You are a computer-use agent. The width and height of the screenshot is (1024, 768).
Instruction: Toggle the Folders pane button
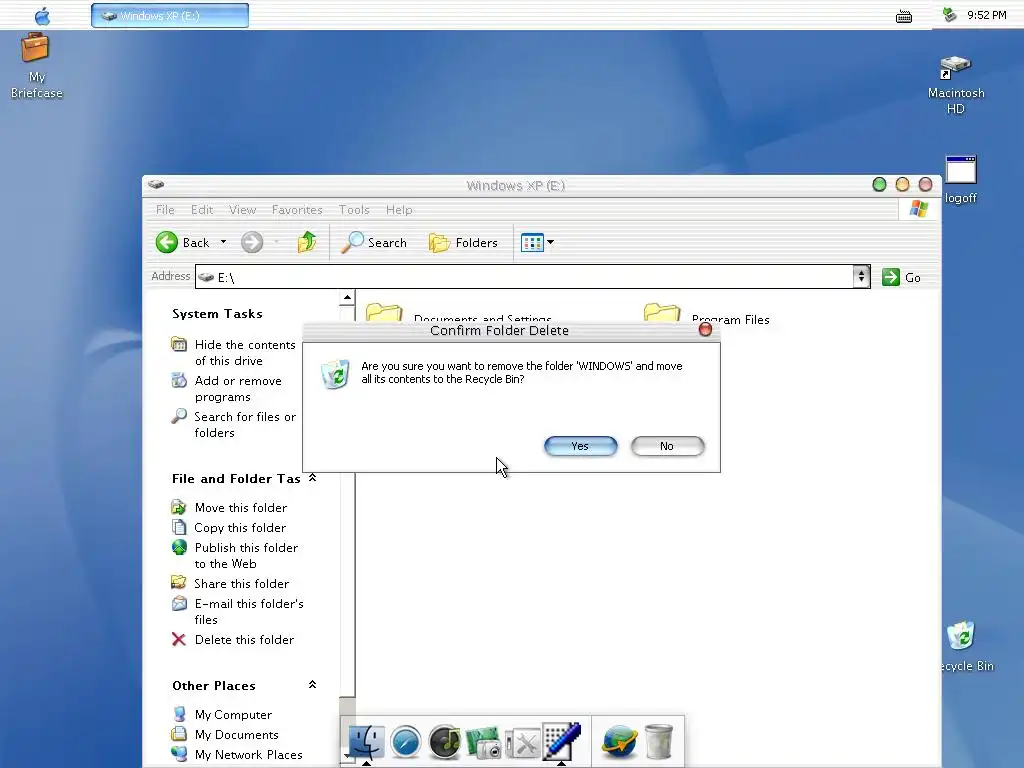[x=463, y=242]
